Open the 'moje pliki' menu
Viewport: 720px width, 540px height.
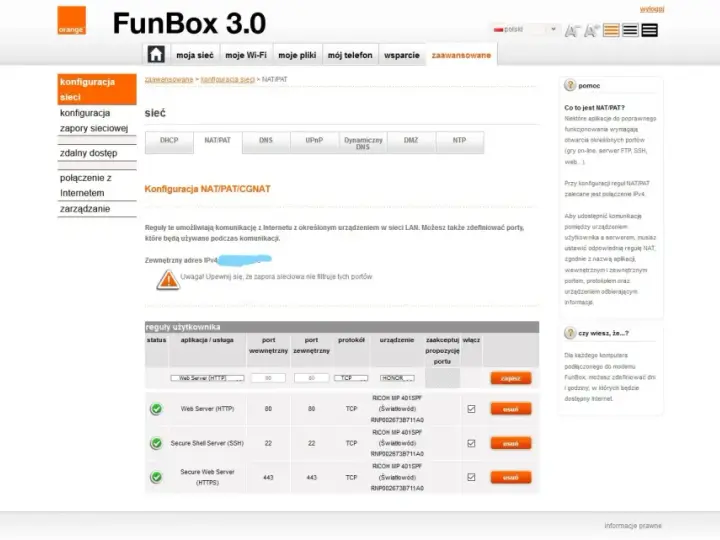[x=297, y=55]
